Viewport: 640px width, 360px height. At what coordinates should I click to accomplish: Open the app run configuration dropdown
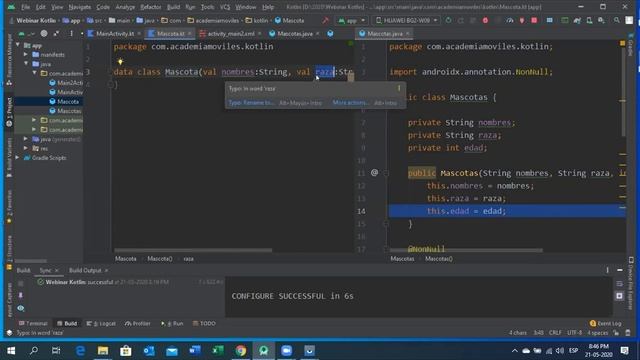click(x=351, y=20)
